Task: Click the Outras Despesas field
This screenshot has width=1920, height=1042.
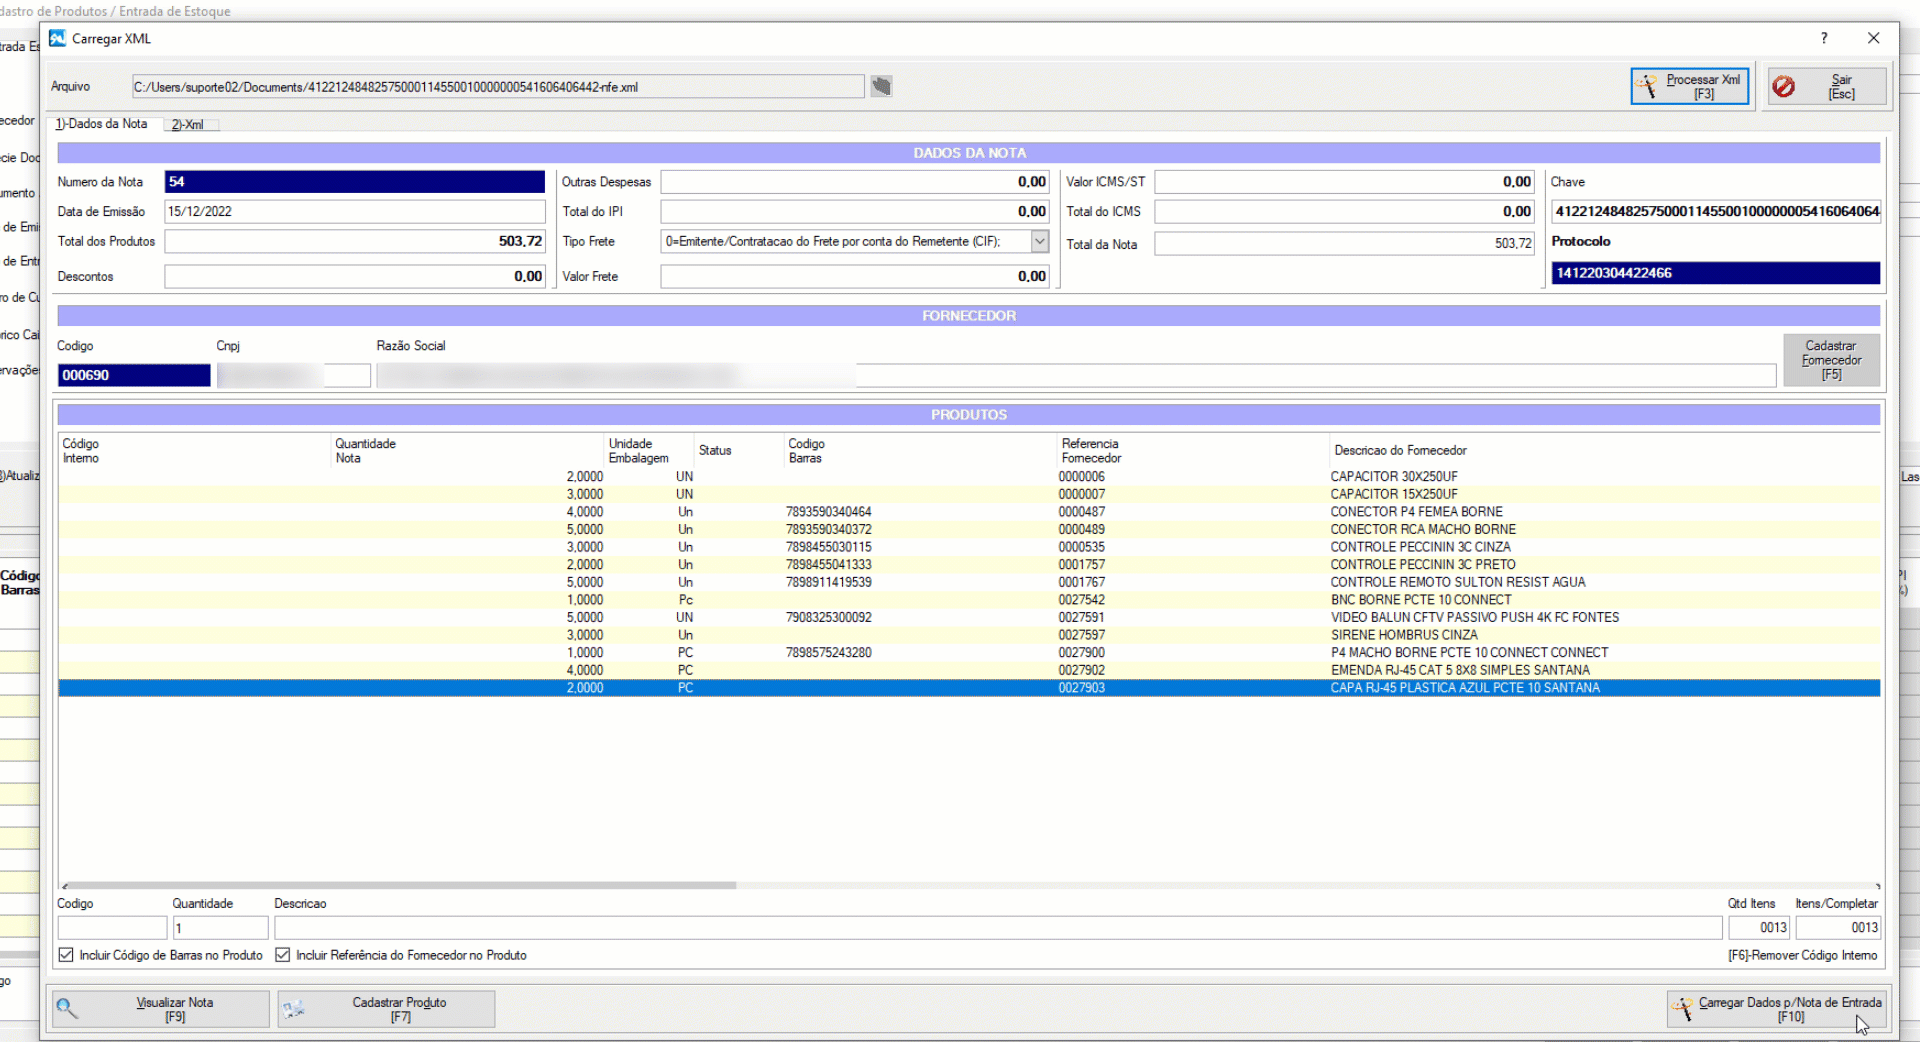Action: click(x=854, y=182)
